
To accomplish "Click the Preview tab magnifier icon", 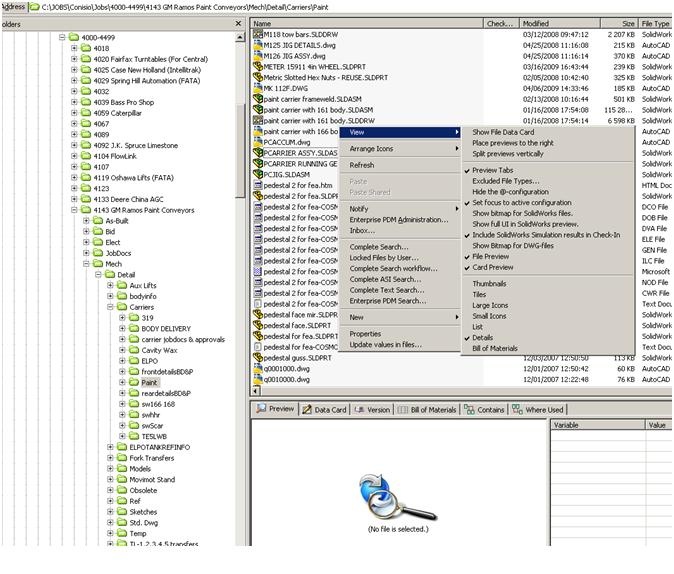I will (261, 408).
